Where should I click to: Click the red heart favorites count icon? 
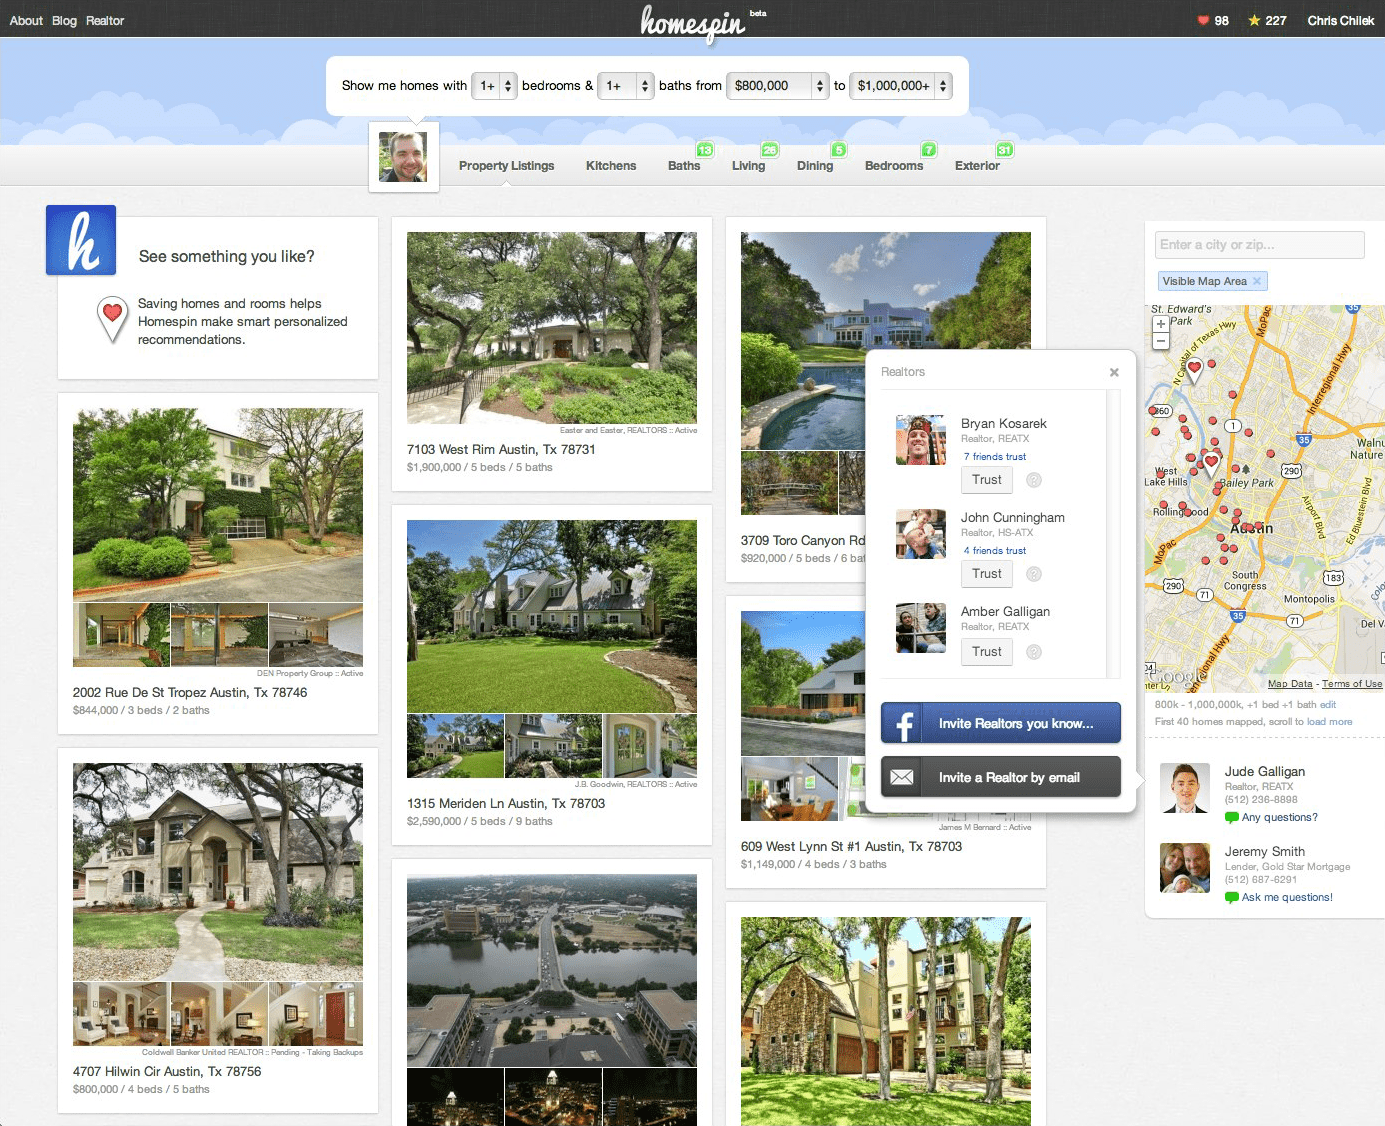point(1203,20)
